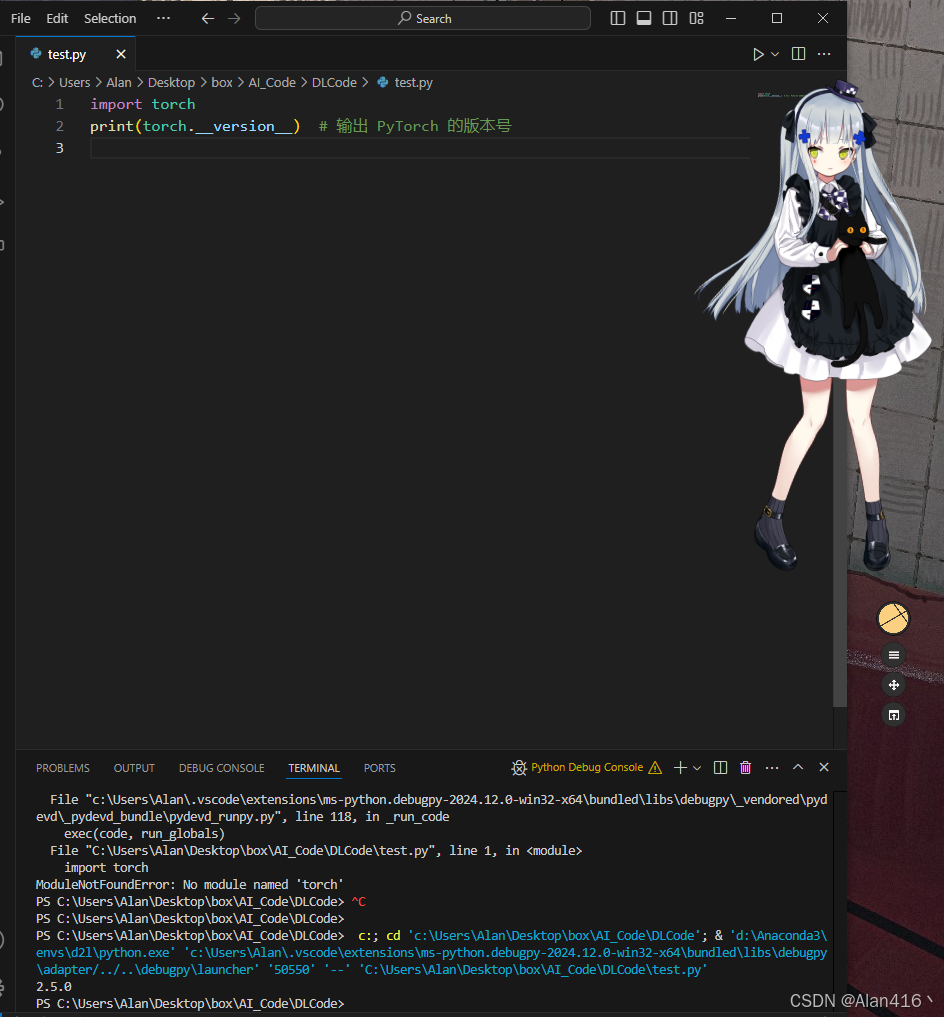Click the DLCode breadcrumb
The width and height of the screenshot is (944, 1017).
(334, 82)
